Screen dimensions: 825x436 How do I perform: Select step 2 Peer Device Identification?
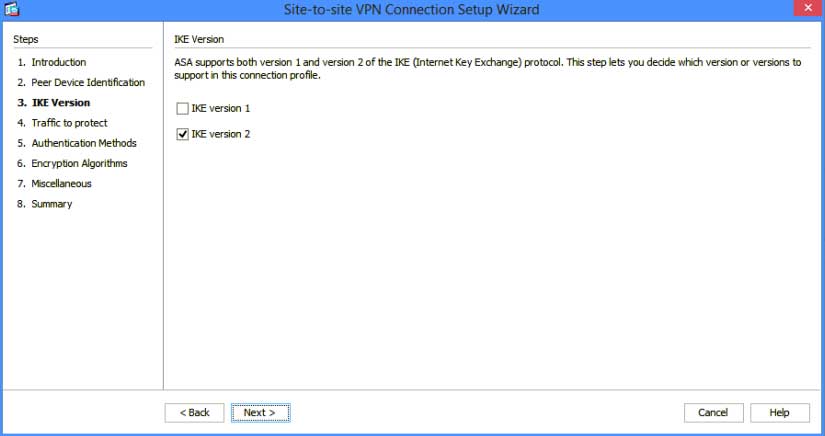click(x=81, y=83)
